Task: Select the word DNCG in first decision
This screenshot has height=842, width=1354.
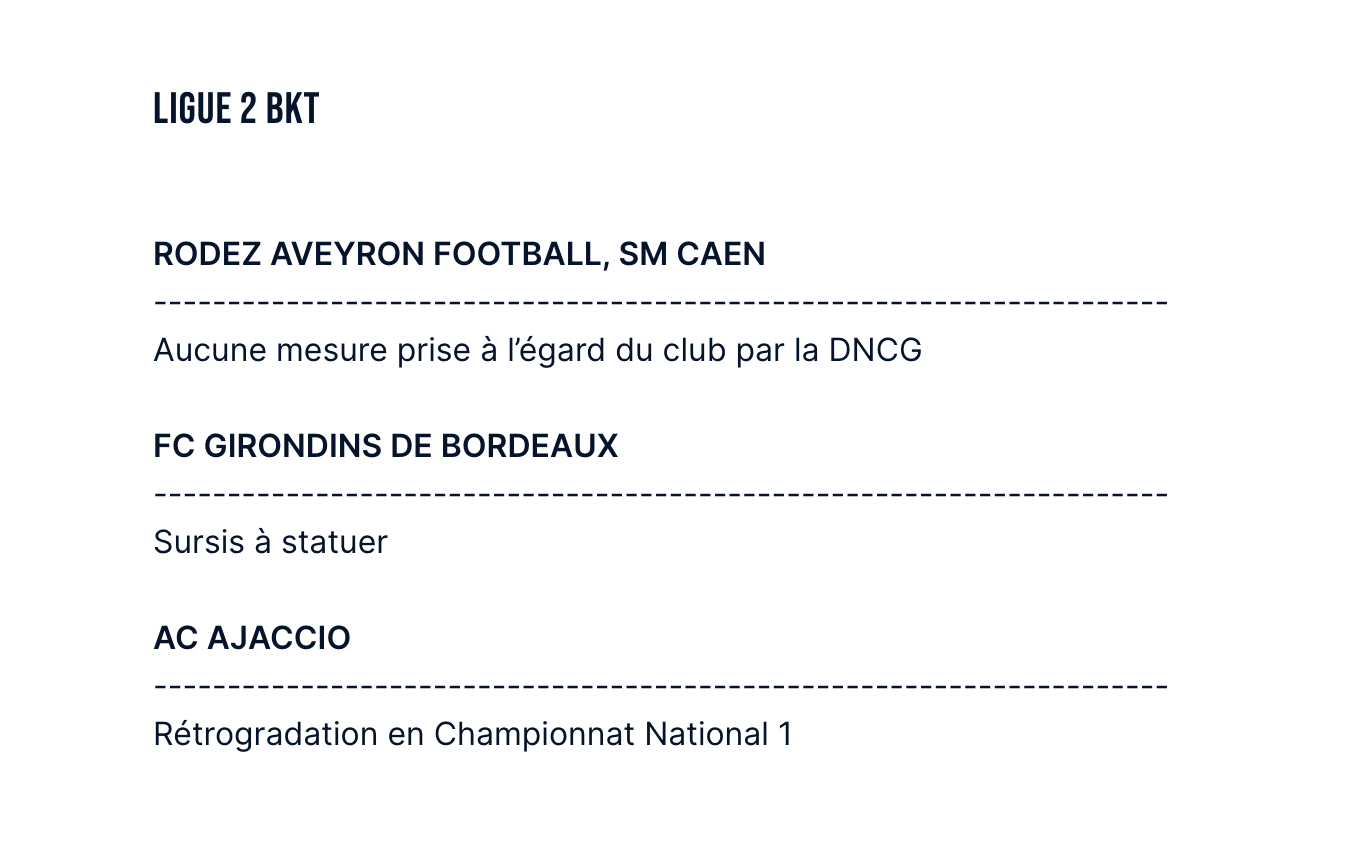Action: pyautogui.click(x=875, y=351)
